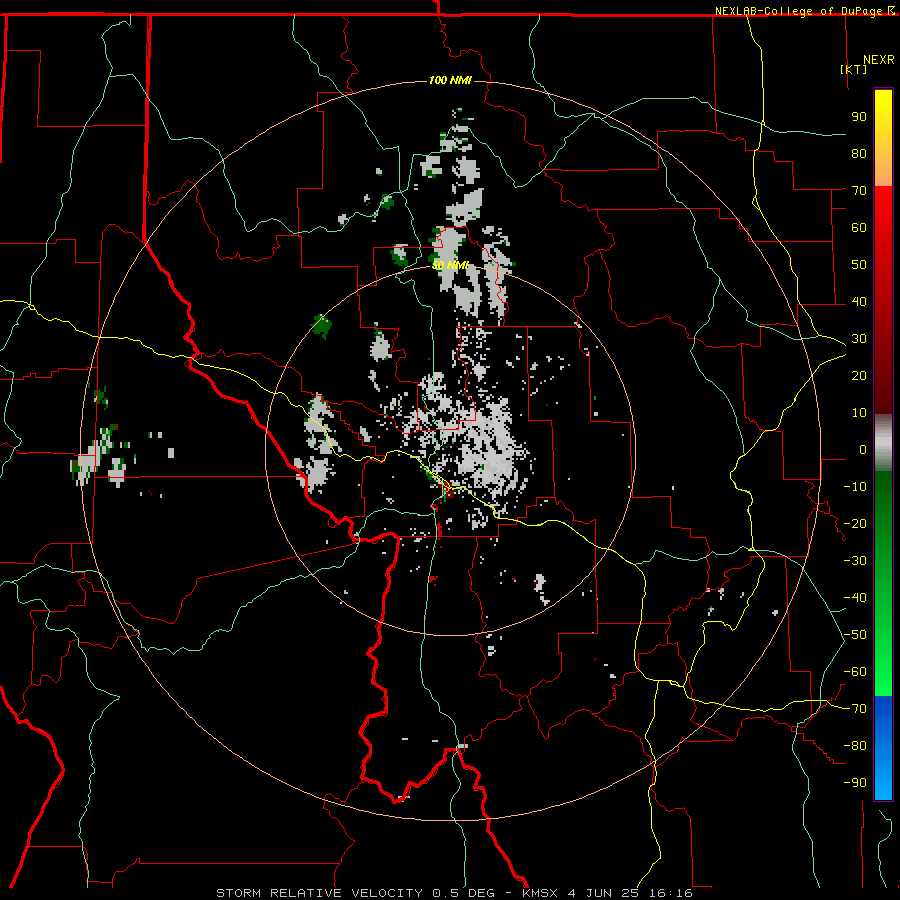The width and height of the screenshot is (900, 900).
Task: Click the -50 value on the velocity scale
Action: point(855,635)
